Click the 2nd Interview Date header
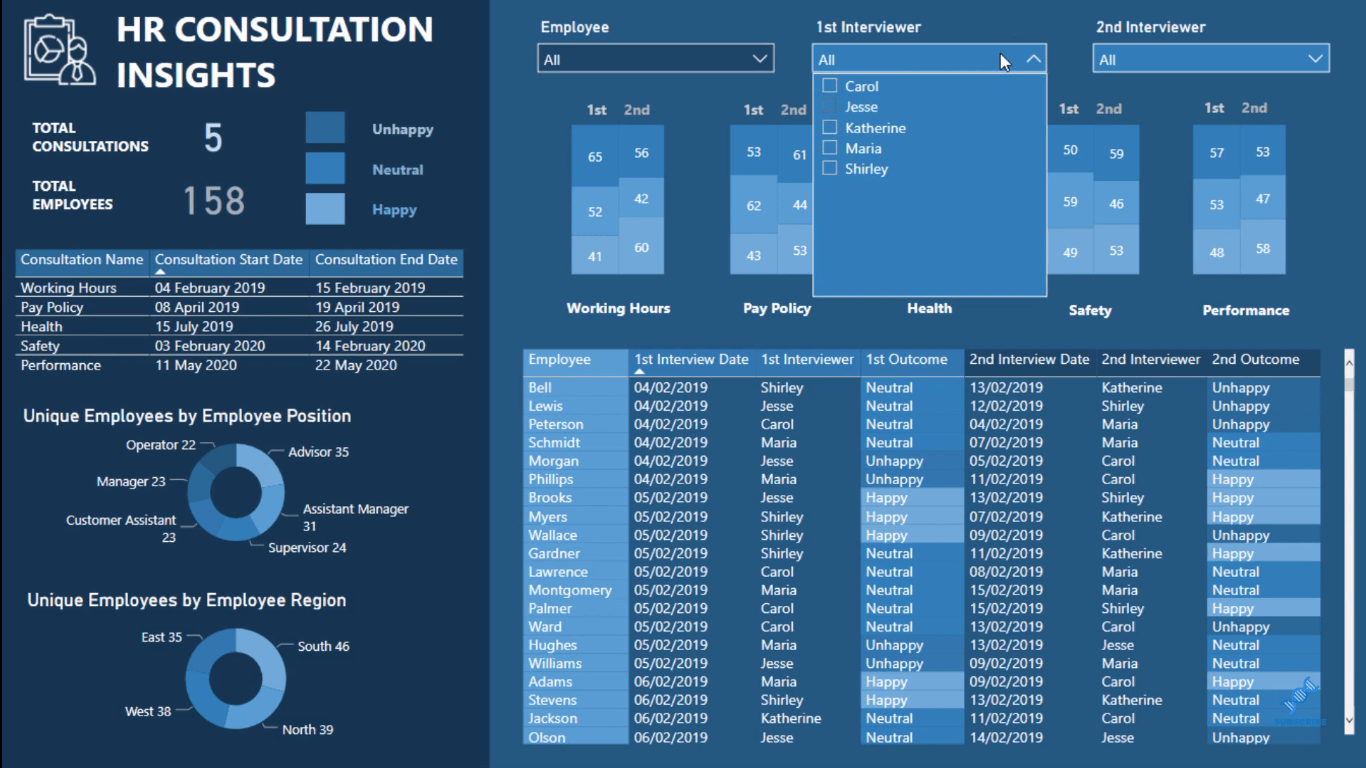 [x=1029, y=360]
